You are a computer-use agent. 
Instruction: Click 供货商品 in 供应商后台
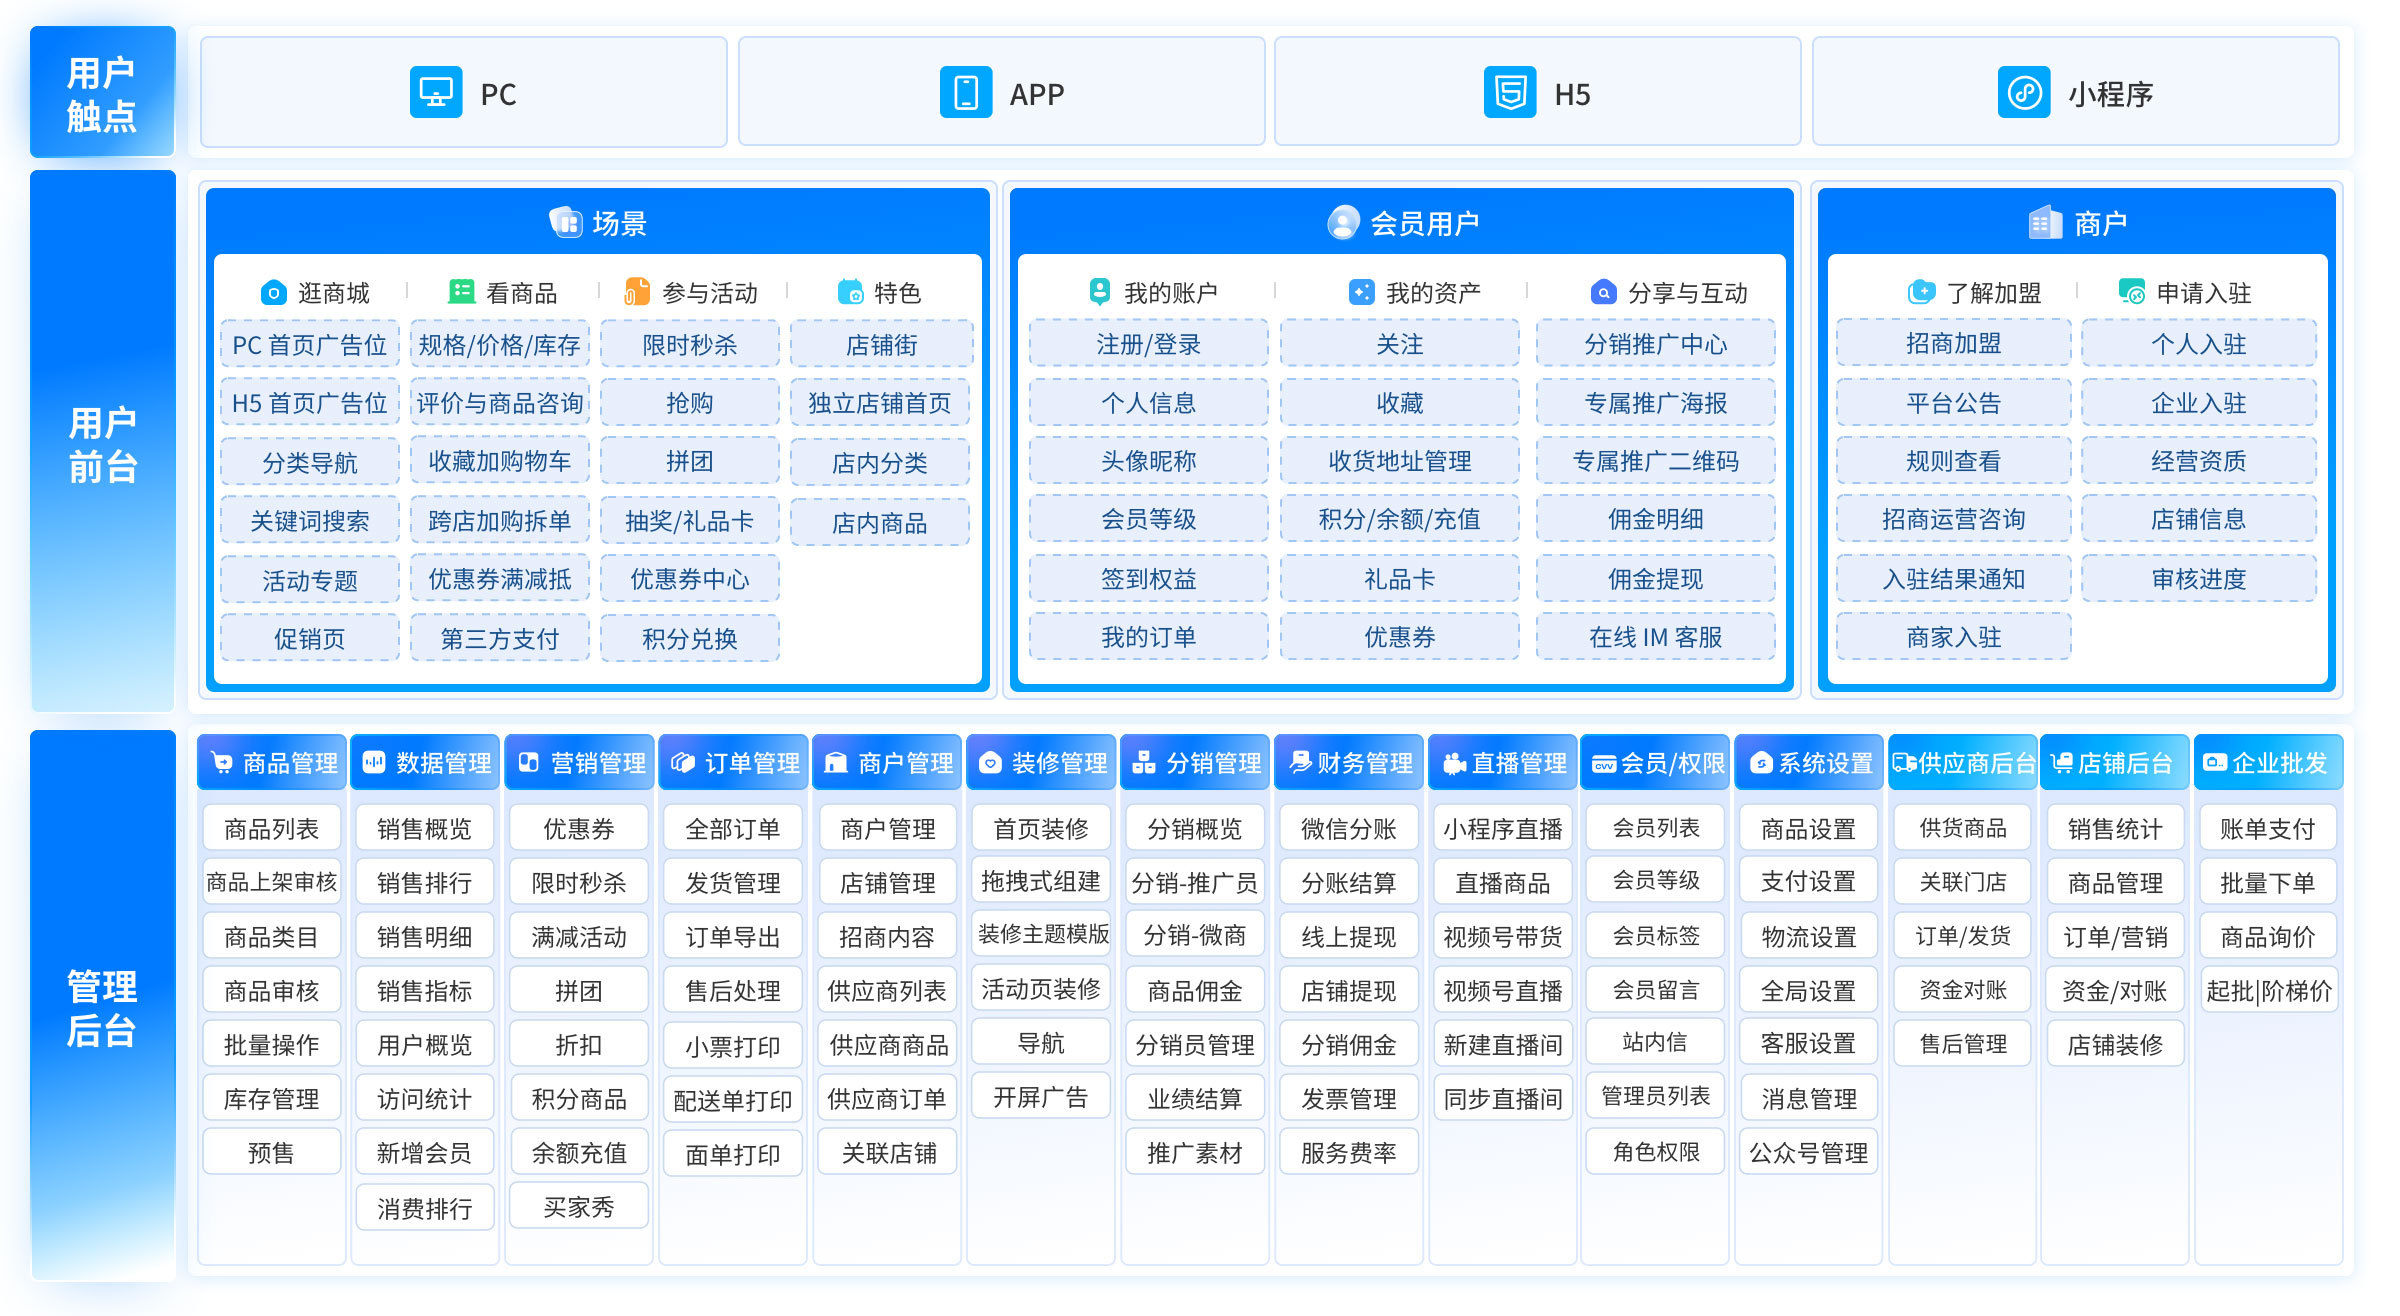(1962, 828)
